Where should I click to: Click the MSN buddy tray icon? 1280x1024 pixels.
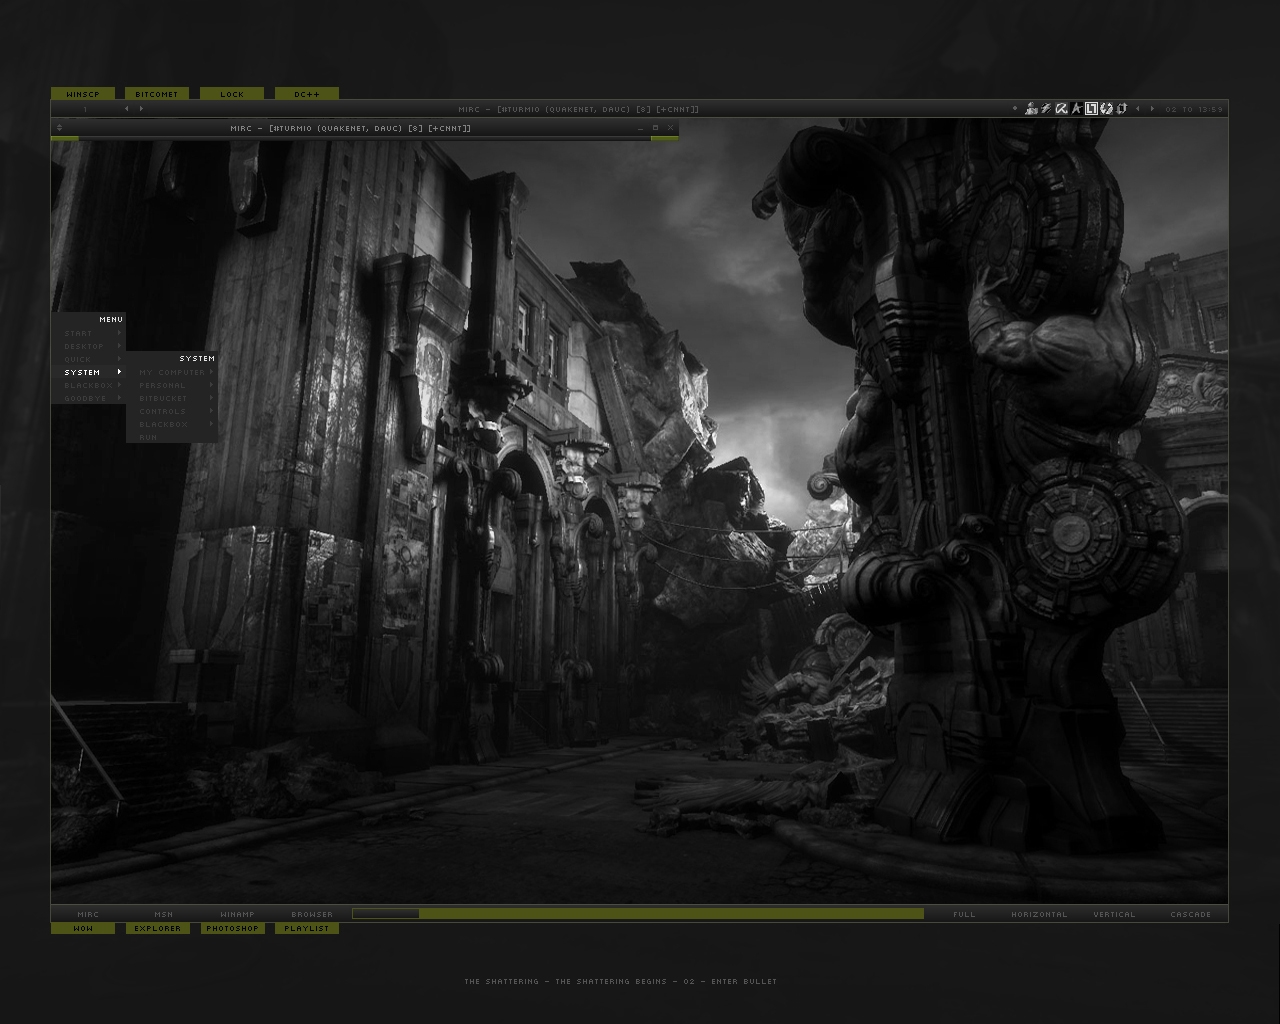coord(1031,109)
